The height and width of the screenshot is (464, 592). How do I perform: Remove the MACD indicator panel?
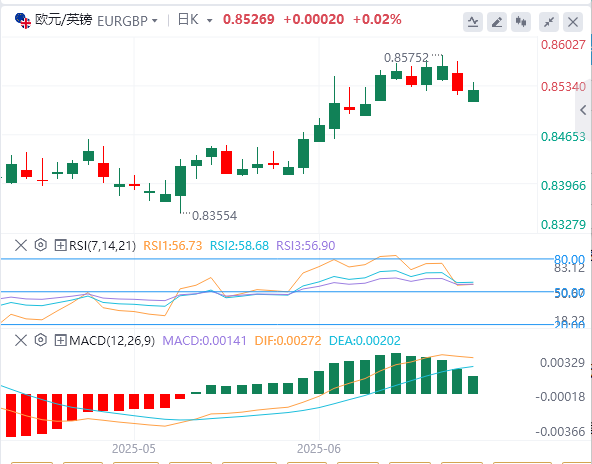coord(21,341)
